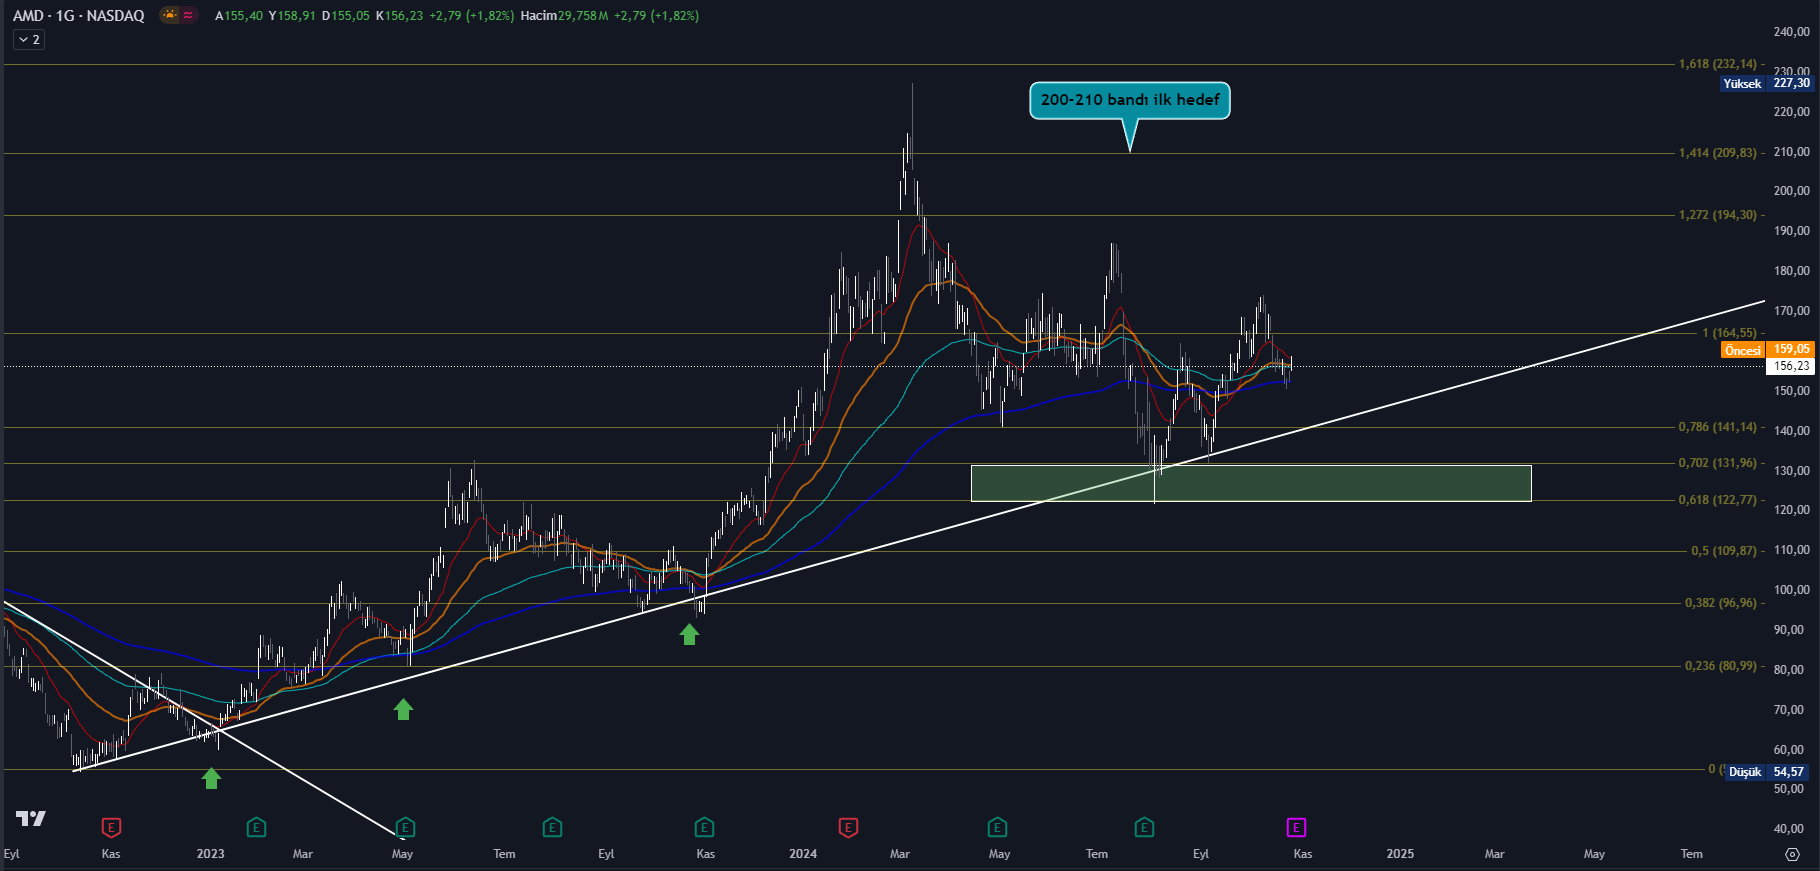Screen dimensions: 1820x871
Task: Open green earnings marker where descending trendline ends
Action: pos(404,827)
